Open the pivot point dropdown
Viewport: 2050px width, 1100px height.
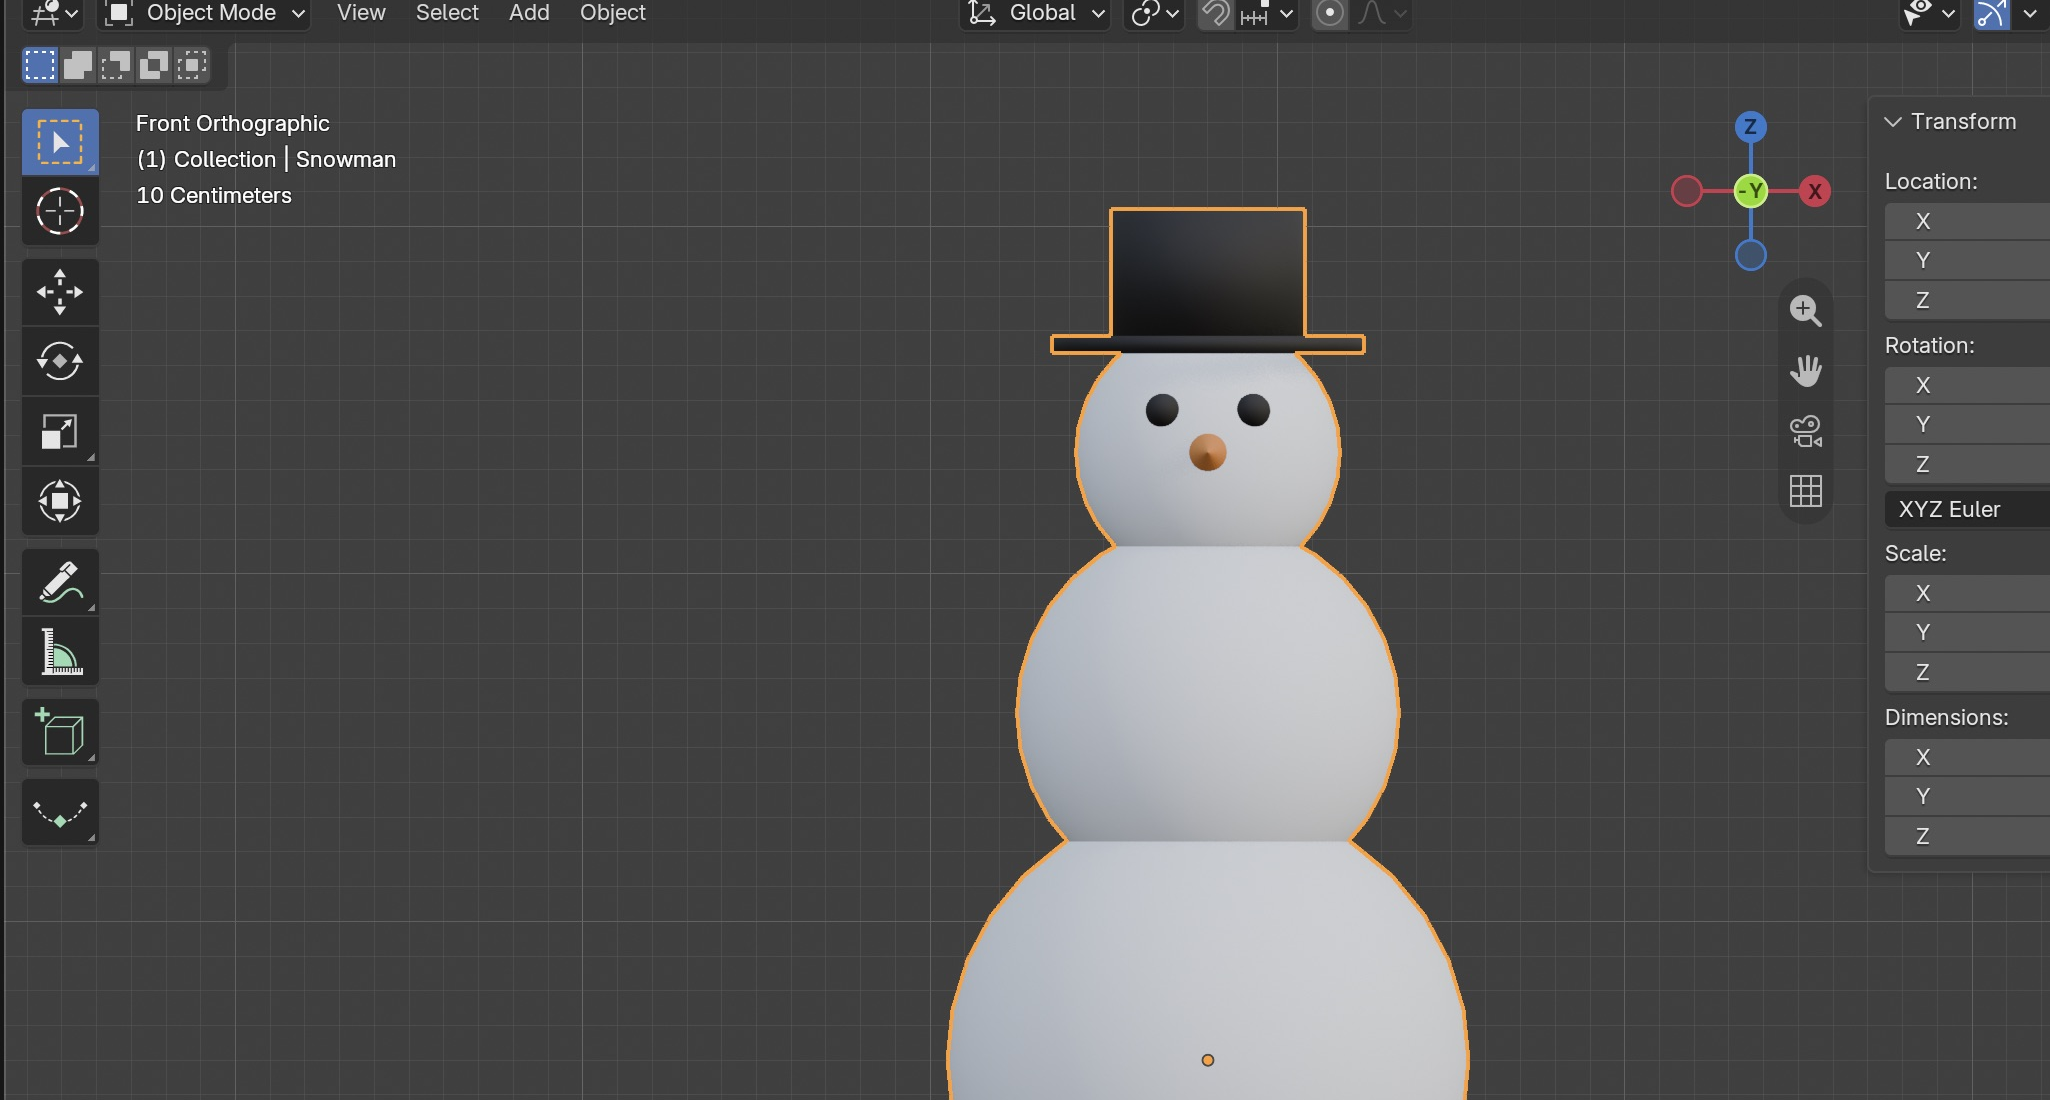tap(1155, 13)
